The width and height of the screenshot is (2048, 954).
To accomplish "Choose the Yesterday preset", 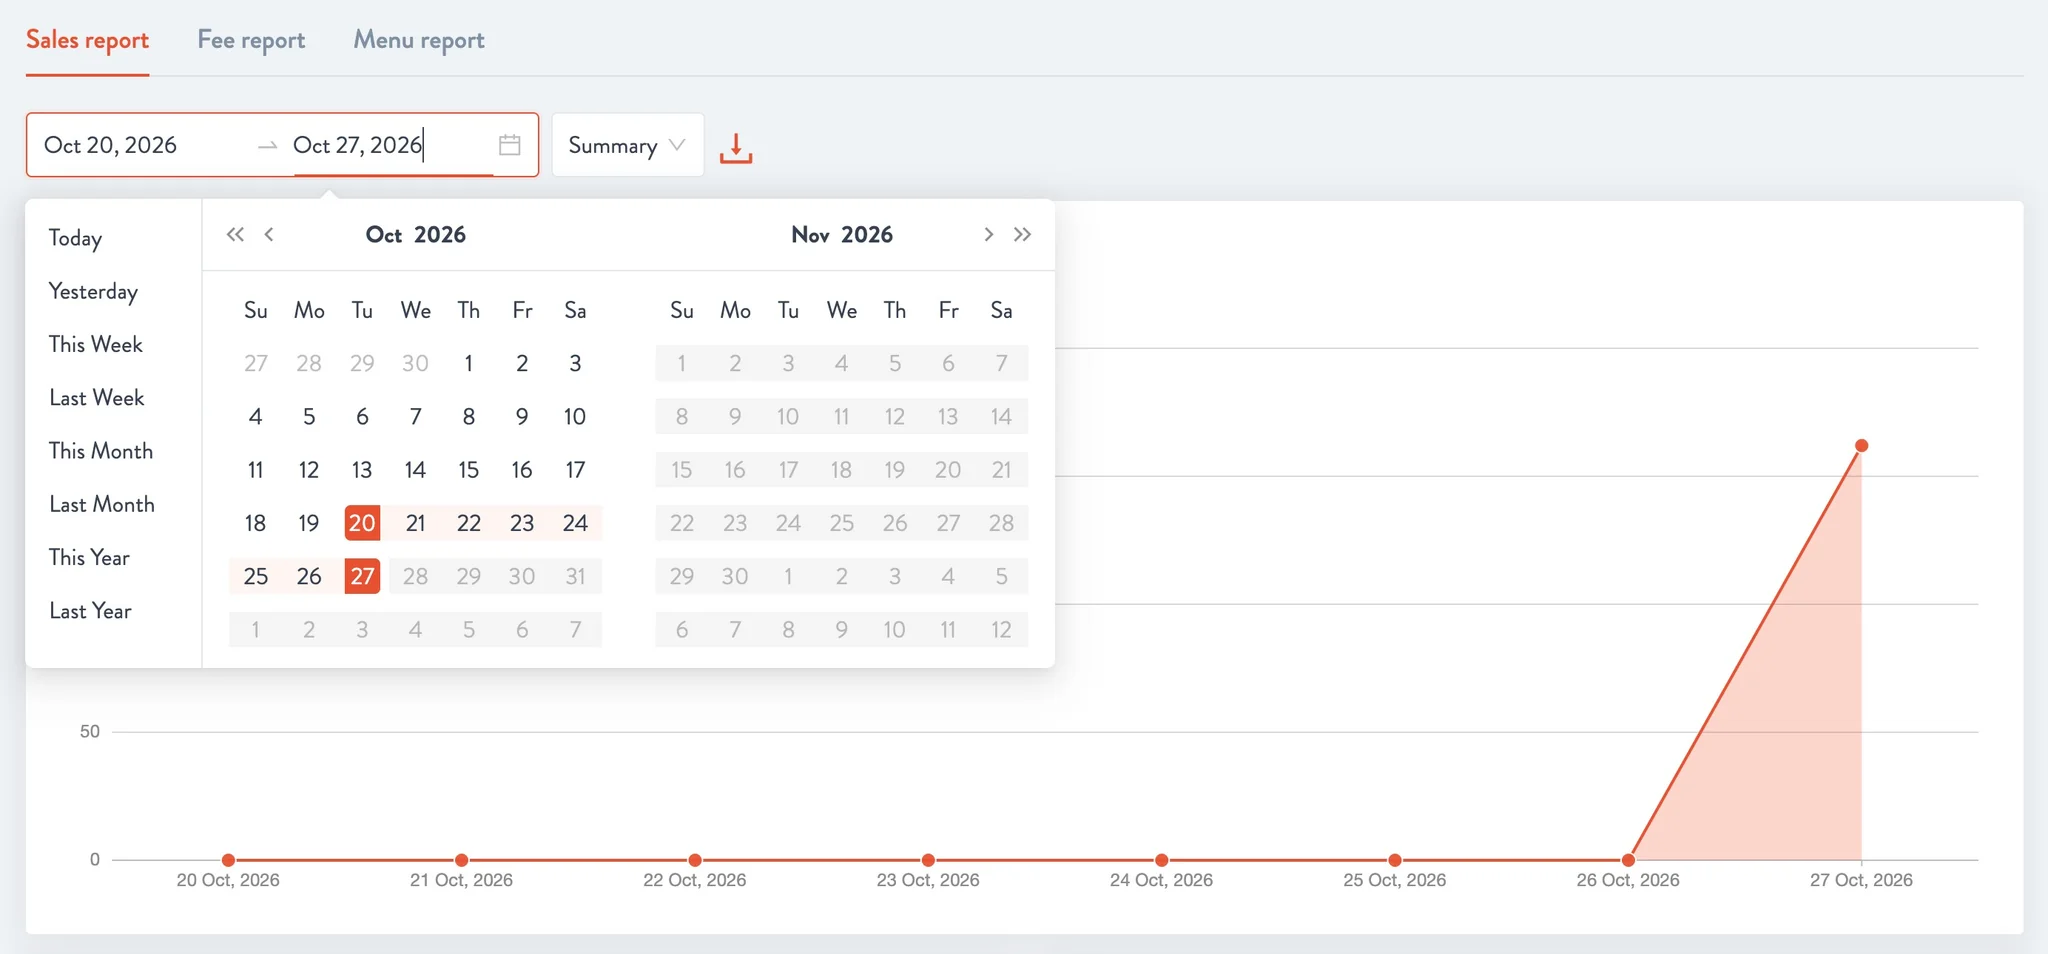I will click(x=93, y=291).
